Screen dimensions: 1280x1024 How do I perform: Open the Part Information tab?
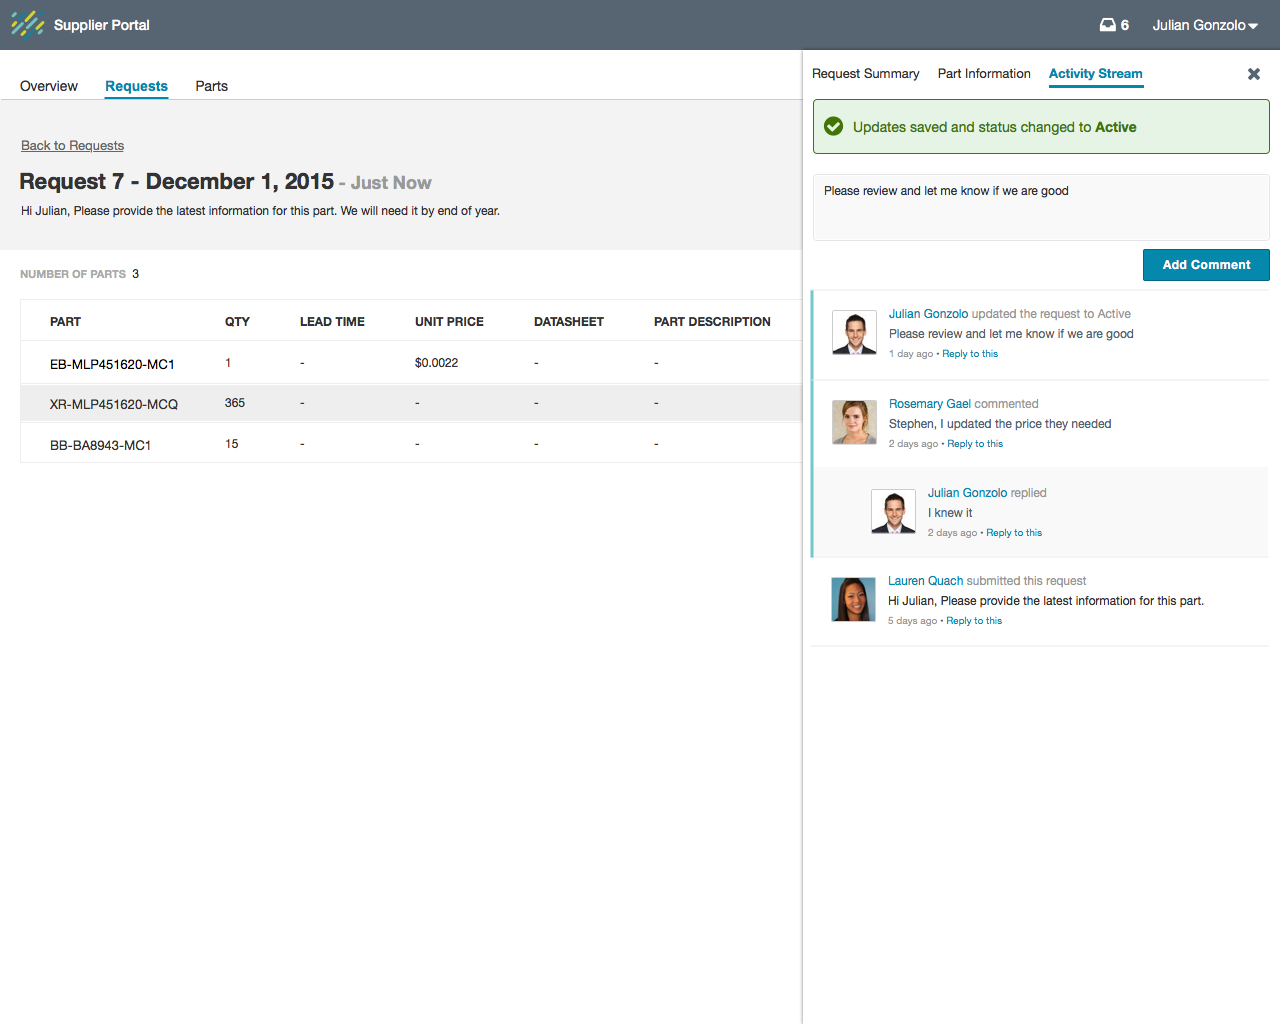coord(983,74)
